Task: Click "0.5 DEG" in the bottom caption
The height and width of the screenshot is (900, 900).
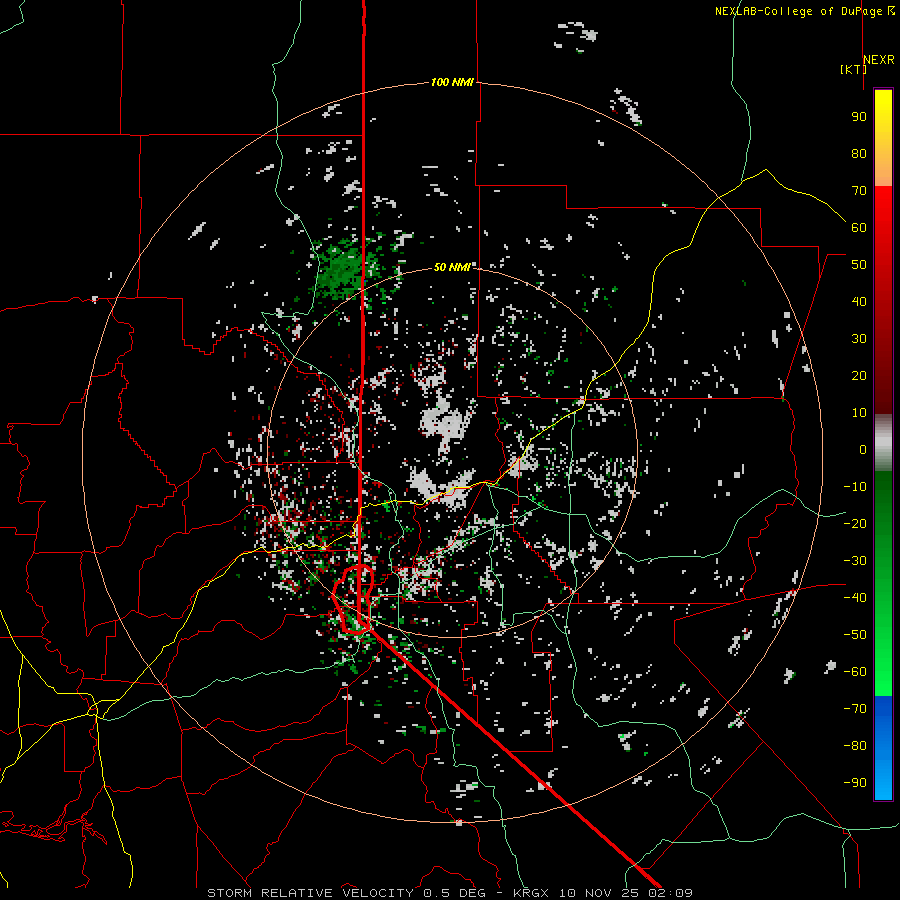Action: coord(454,893)
